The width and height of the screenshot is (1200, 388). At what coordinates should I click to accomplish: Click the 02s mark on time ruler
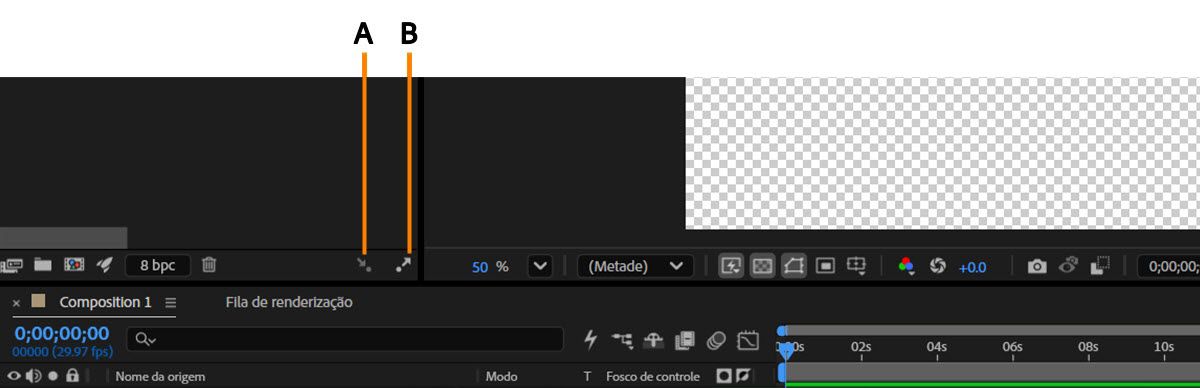click(x=861, y=347)
